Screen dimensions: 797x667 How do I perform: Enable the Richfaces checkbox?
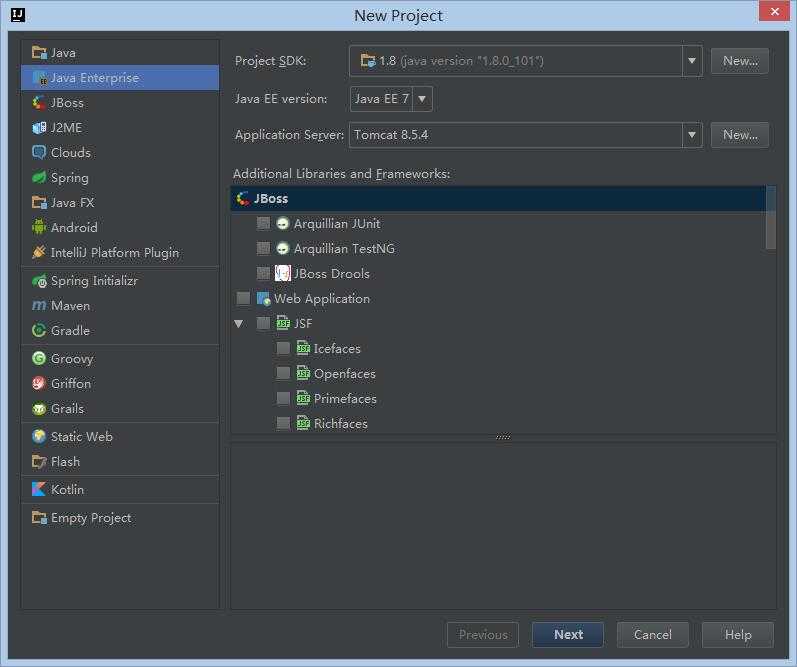(283, 423)
